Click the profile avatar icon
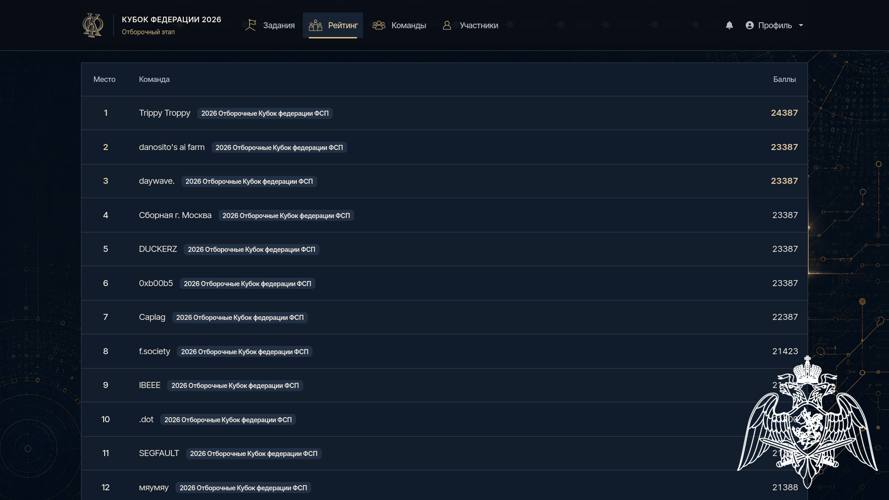The image size is (889, 500). click(x=750, y=26)
